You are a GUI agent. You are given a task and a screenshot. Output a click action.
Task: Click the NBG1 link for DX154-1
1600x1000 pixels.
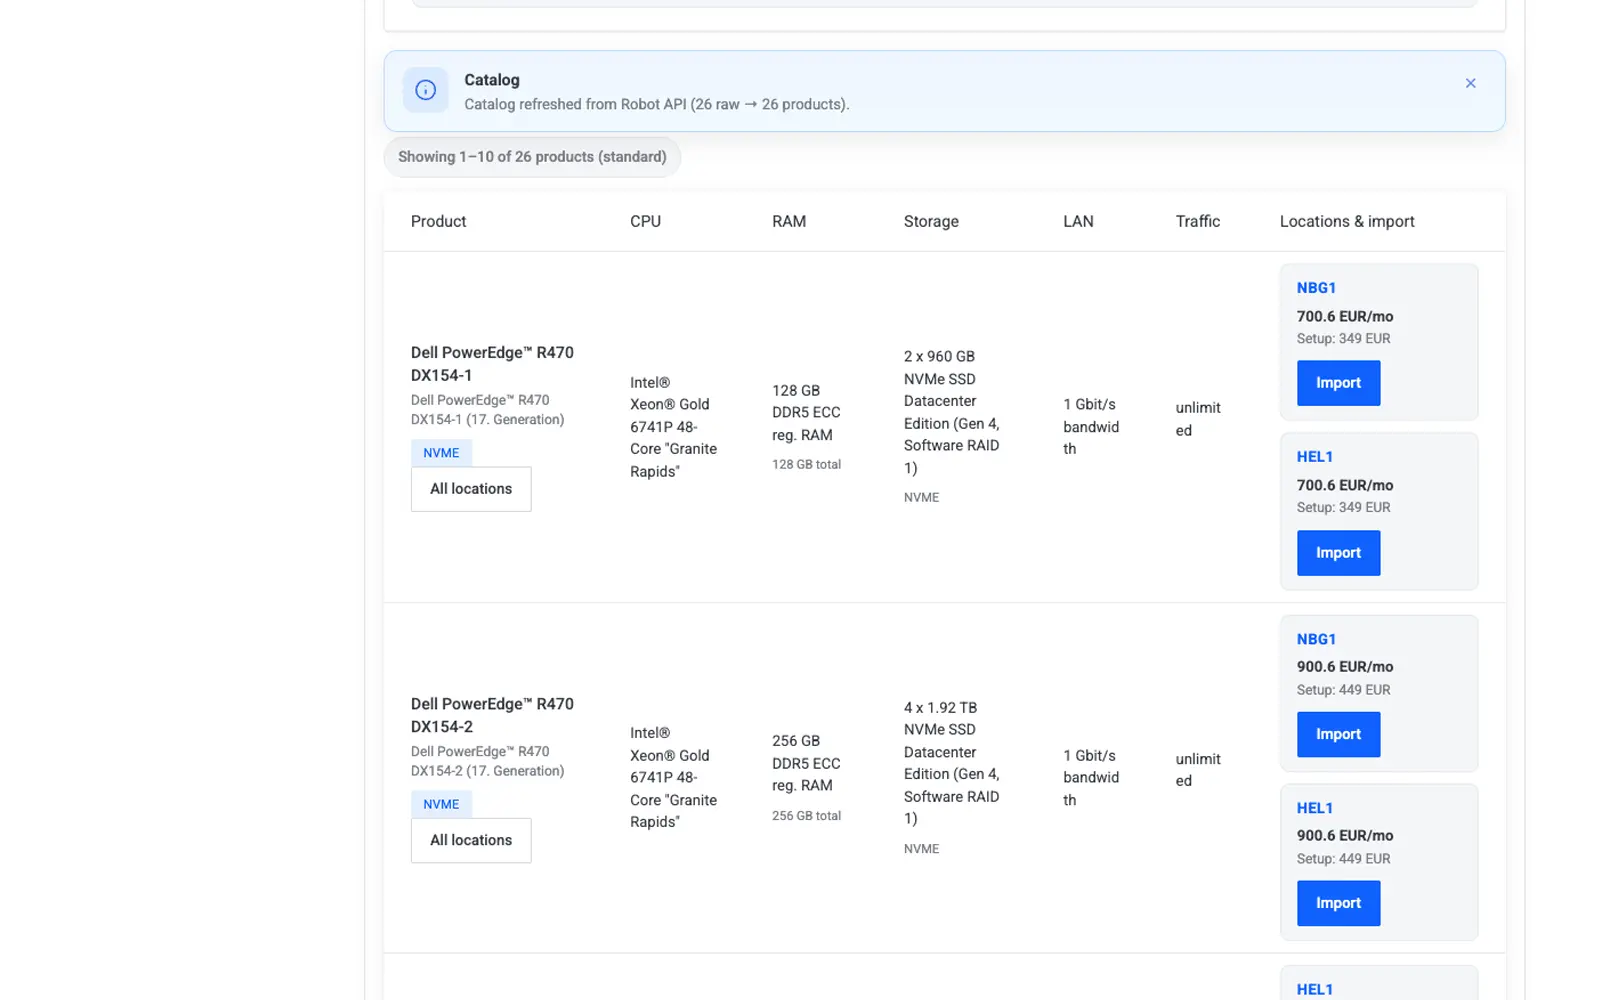pyautogui.click(x=1316, y=288)
